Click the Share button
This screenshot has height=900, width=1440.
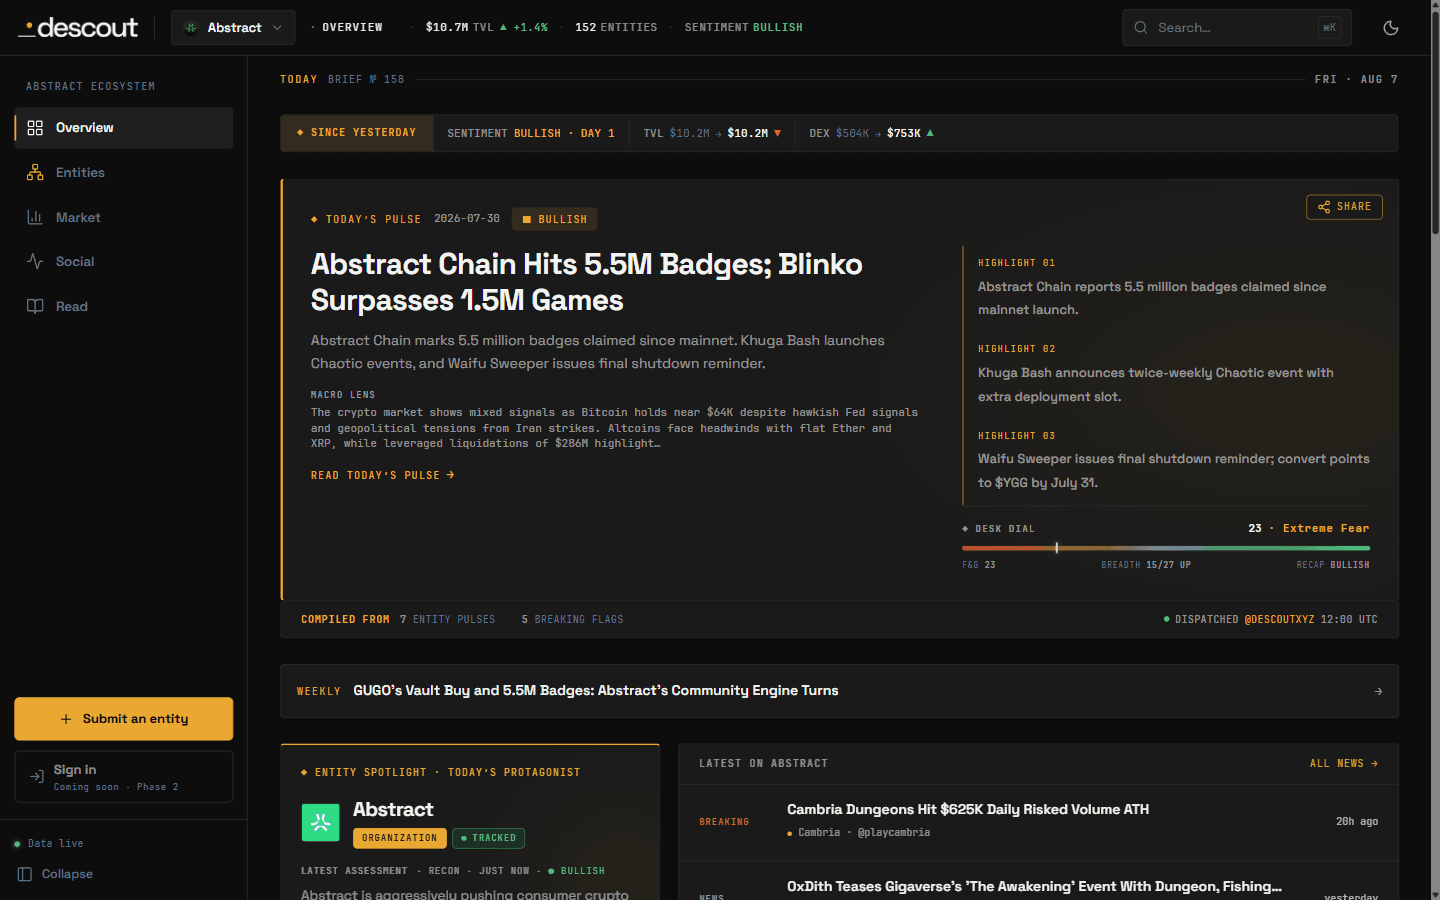point(1344,207)
